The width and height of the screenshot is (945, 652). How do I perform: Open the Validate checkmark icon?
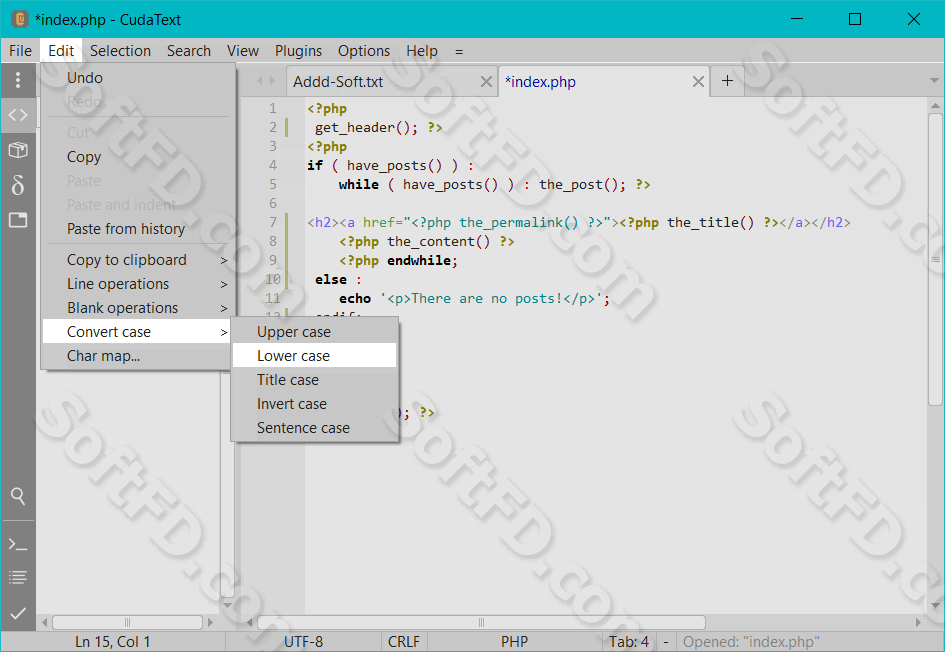[x=18, y=613]
